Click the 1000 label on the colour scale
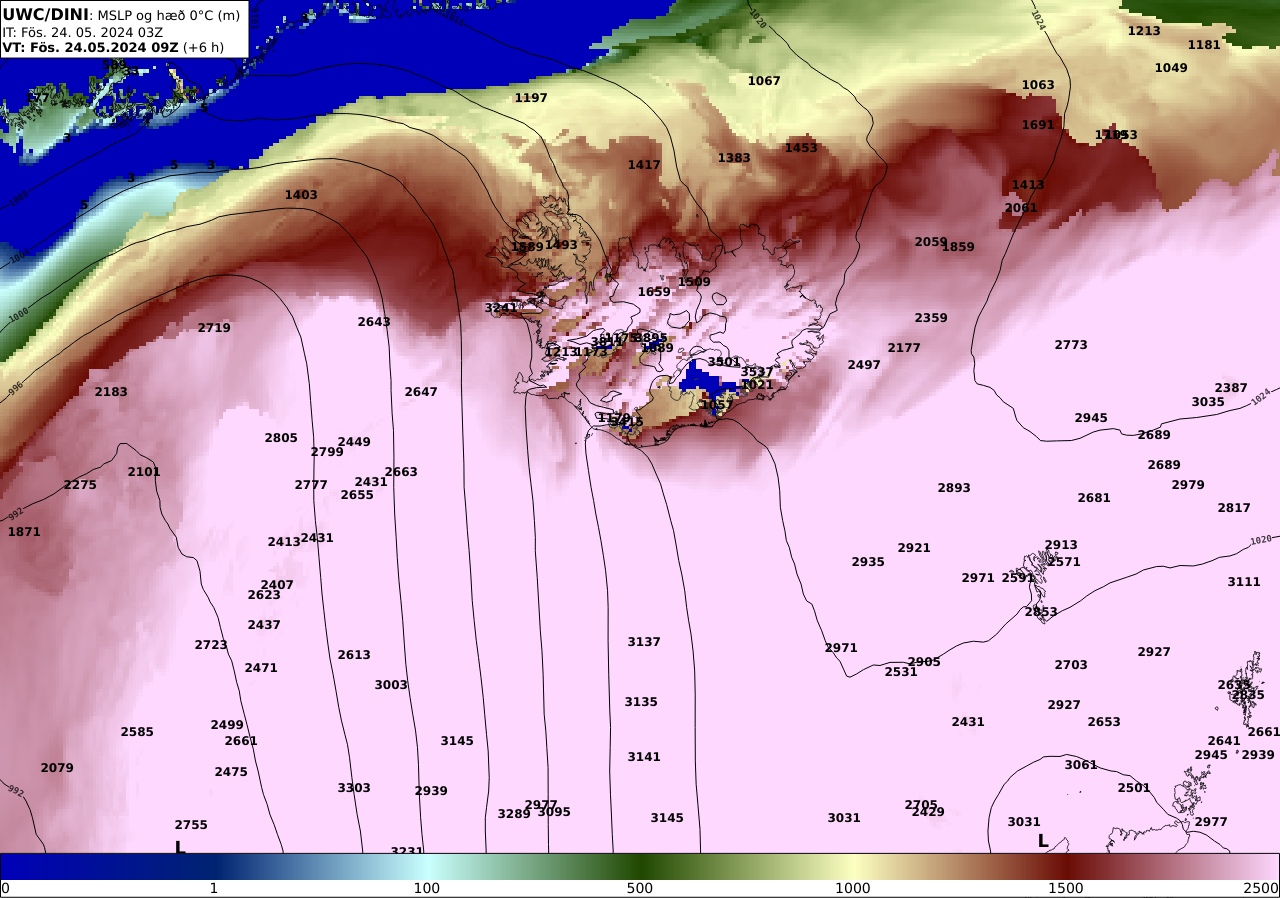Image resolution: width=1280 pixels, height=898 pixels. [853, 888]
